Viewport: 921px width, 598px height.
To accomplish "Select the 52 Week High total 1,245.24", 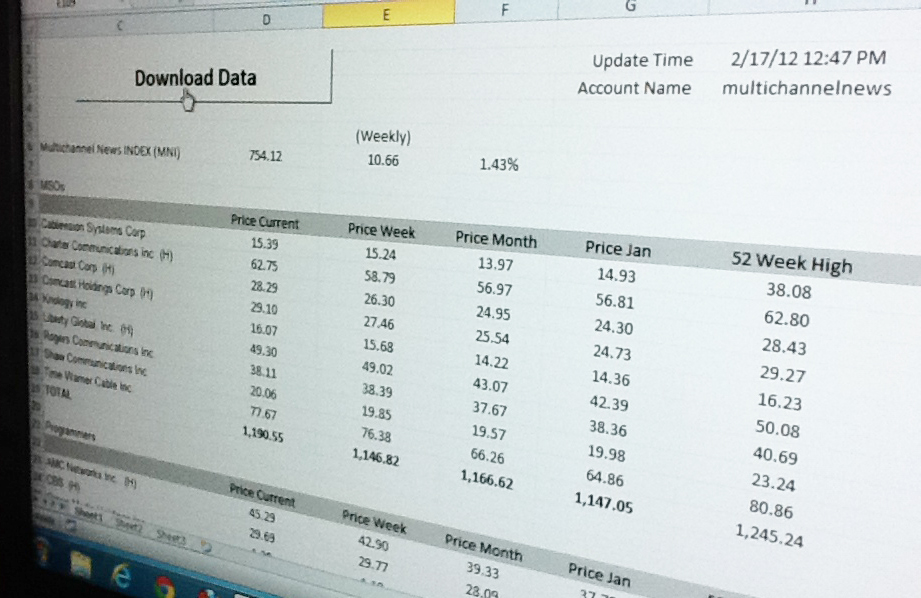I will pyautogui.click(x=769, y=536).
